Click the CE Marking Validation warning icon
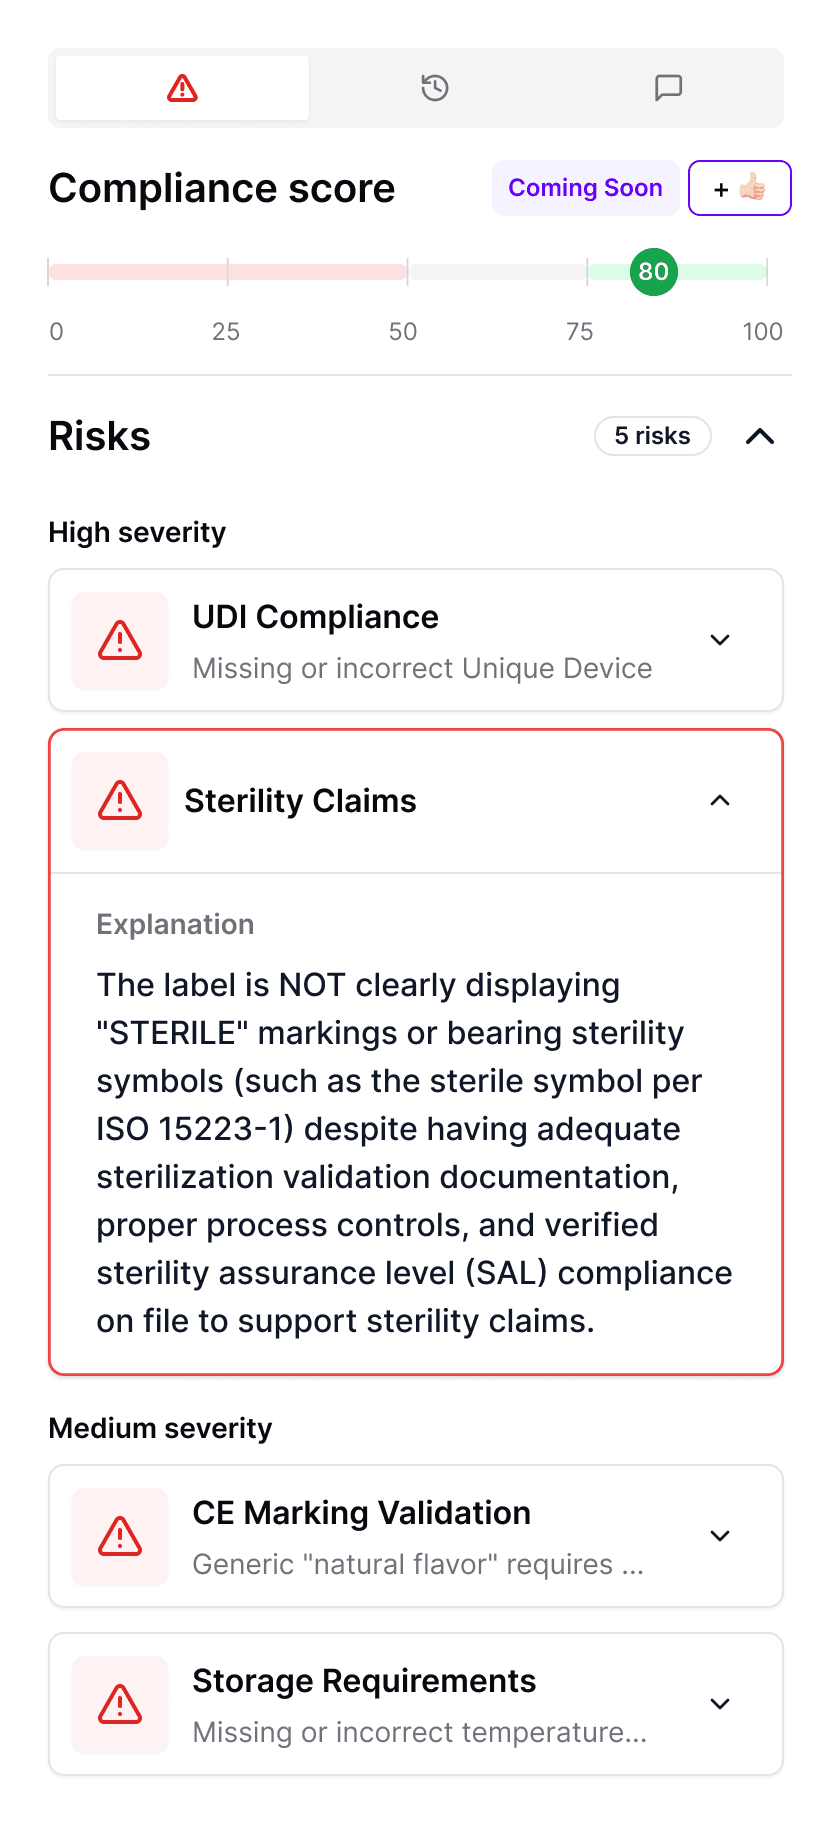The width and height of the screenshot is (832, 1824). tap(119, 1536)
